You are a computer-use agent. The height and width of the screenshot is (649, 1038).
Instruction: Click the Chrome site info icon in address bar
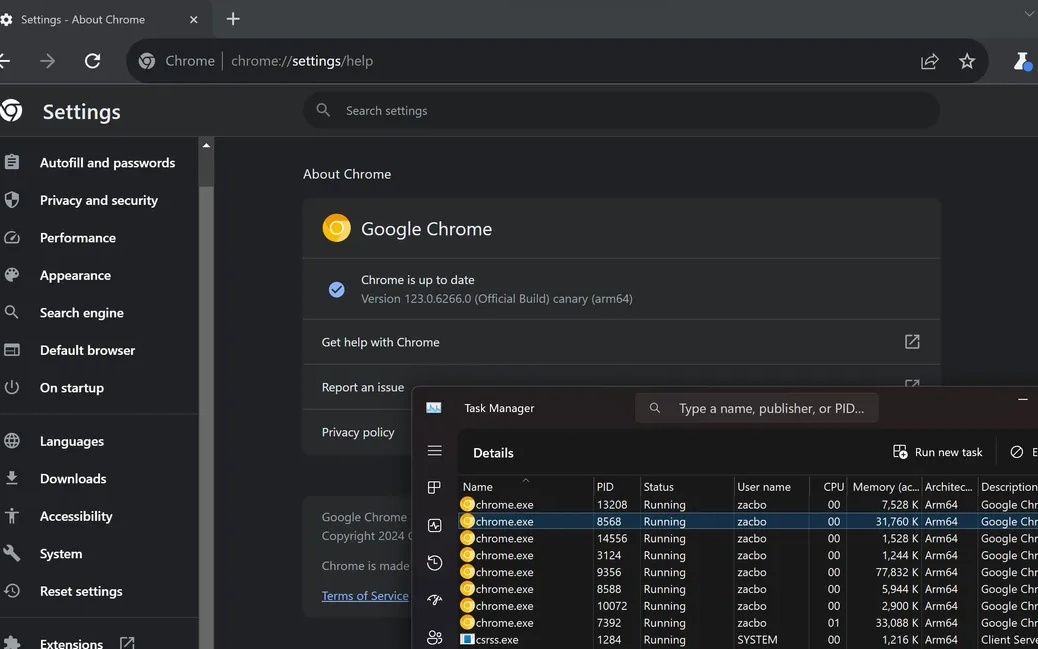147,61
